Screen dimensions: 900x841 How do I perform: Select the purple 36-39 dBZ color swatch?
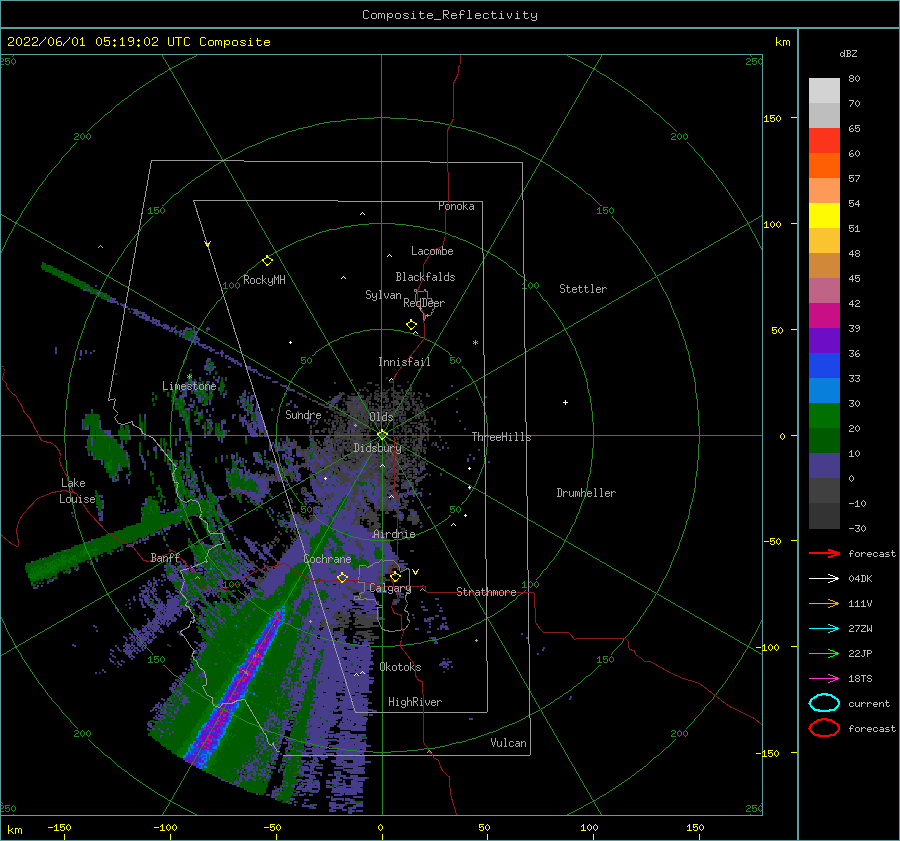coord(824,340)
